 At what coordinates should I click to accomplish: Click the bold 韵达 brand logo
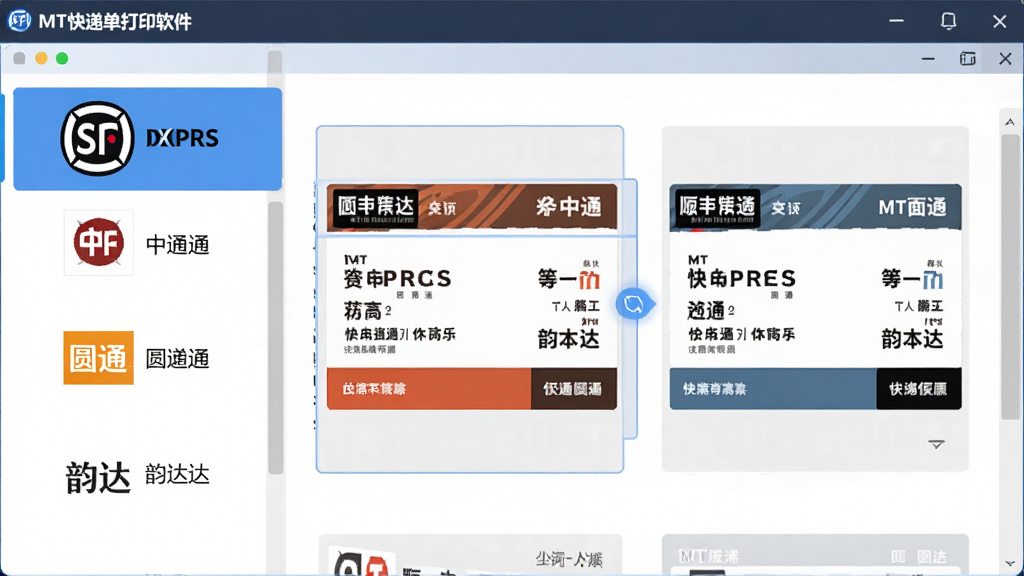(98, 477)
